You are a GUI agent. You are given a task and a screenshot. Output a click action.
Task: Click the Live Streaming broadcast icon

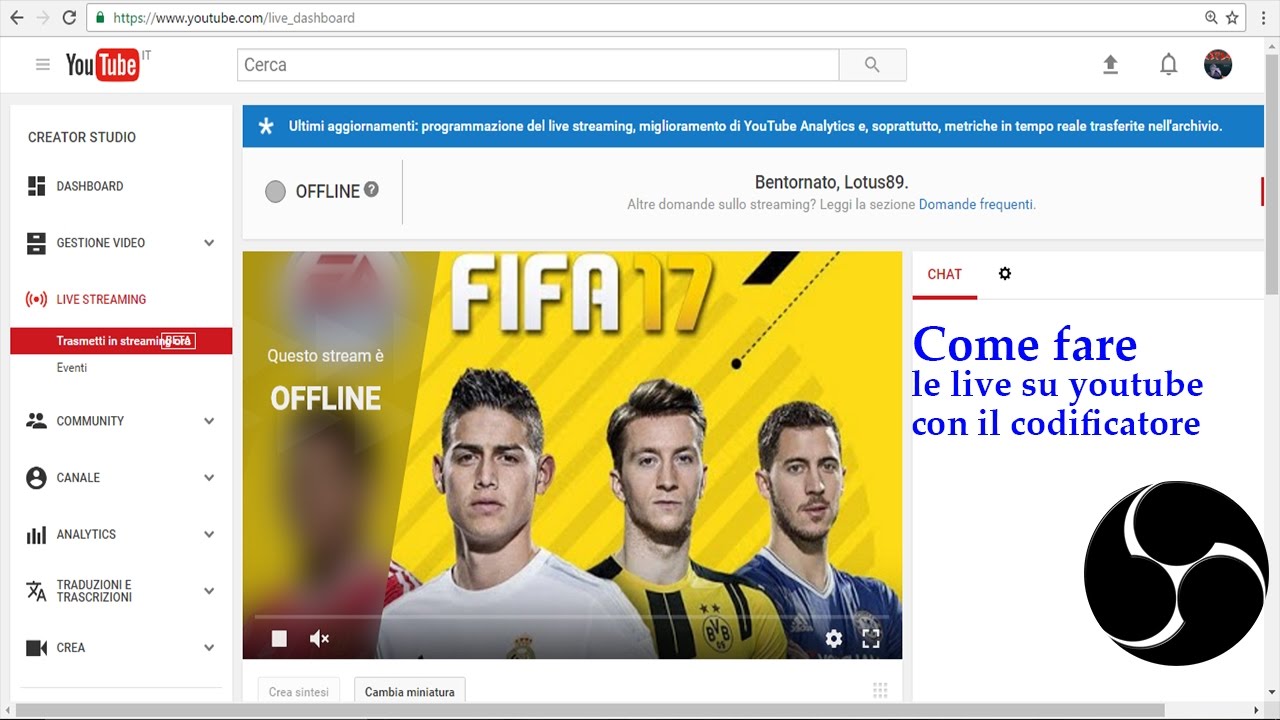[36, 299]
